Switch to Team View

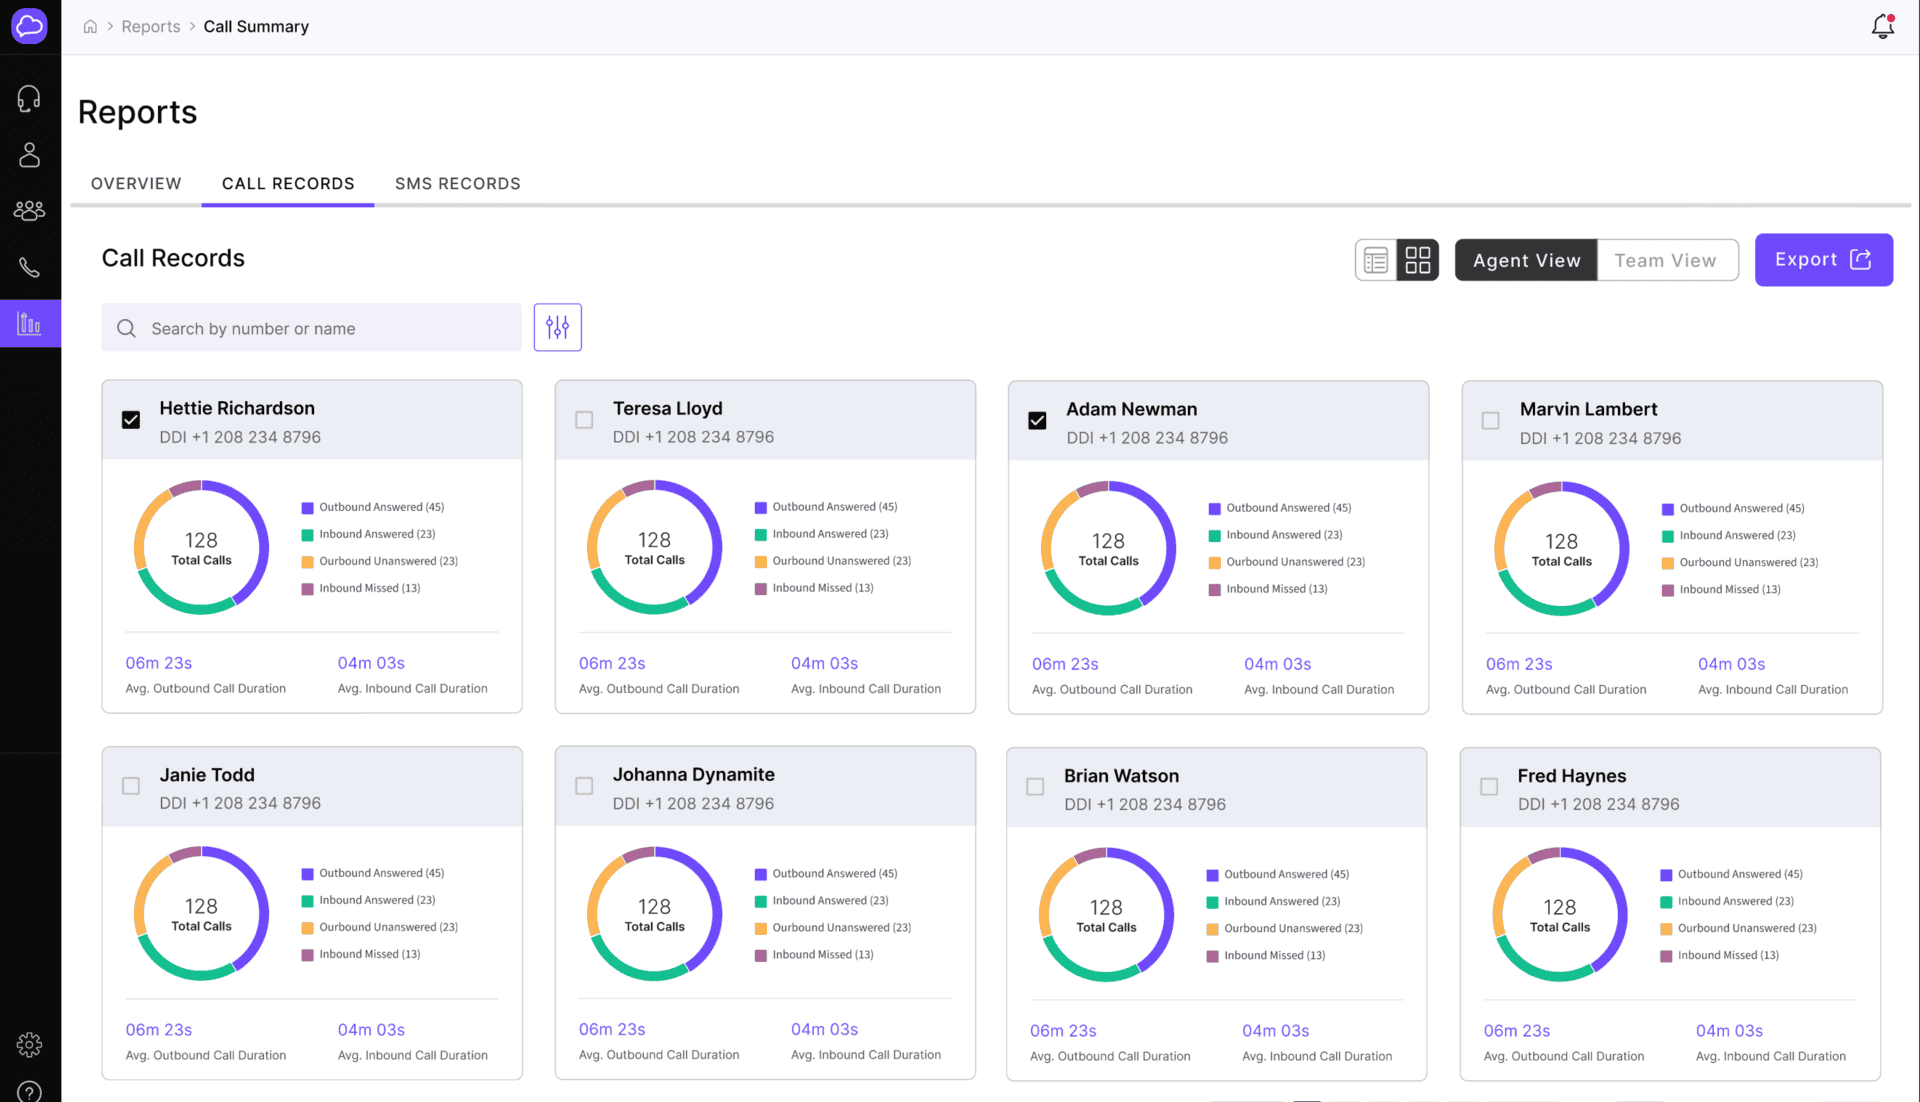[1666, 260]
